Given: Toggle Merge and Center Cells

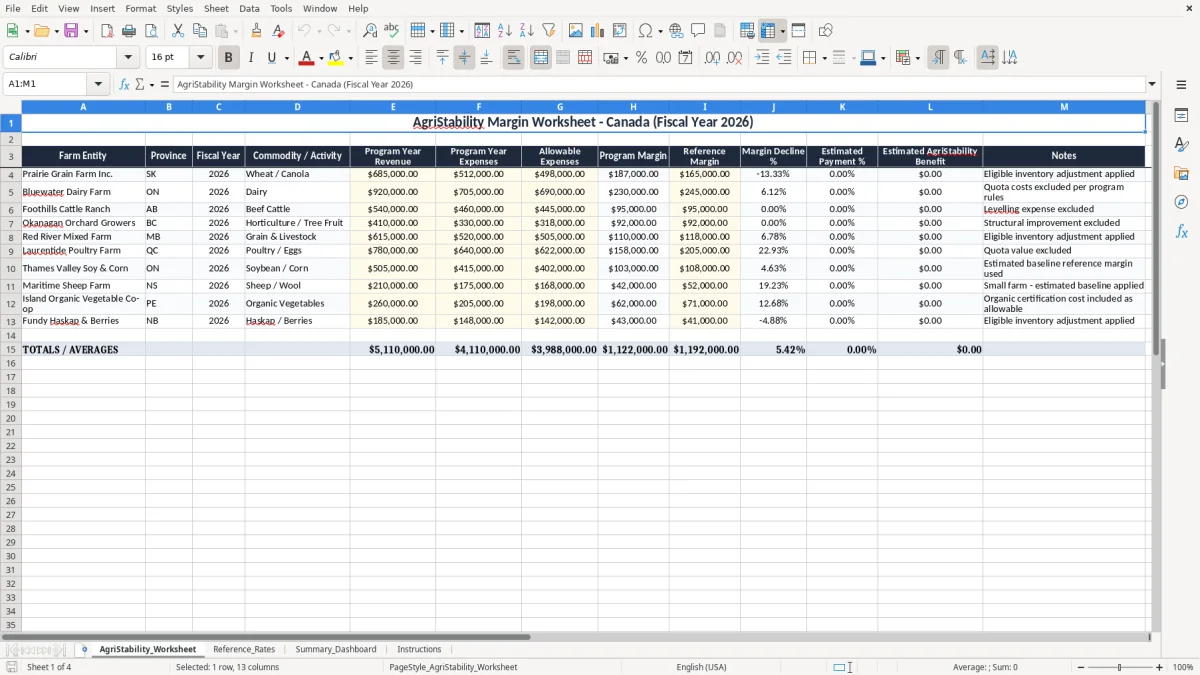Looking at the screenshot, I should pos(540,57).
